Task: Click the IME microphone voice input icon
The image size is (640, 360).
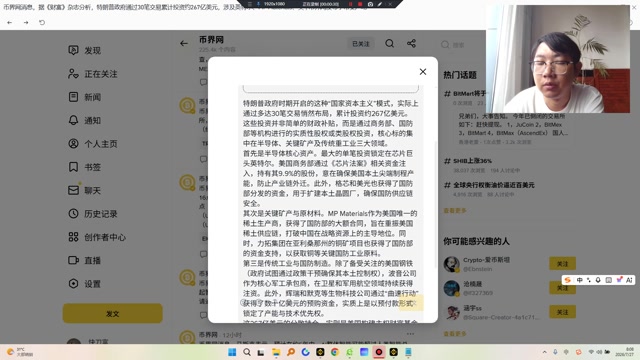Action: click(598, 280)
